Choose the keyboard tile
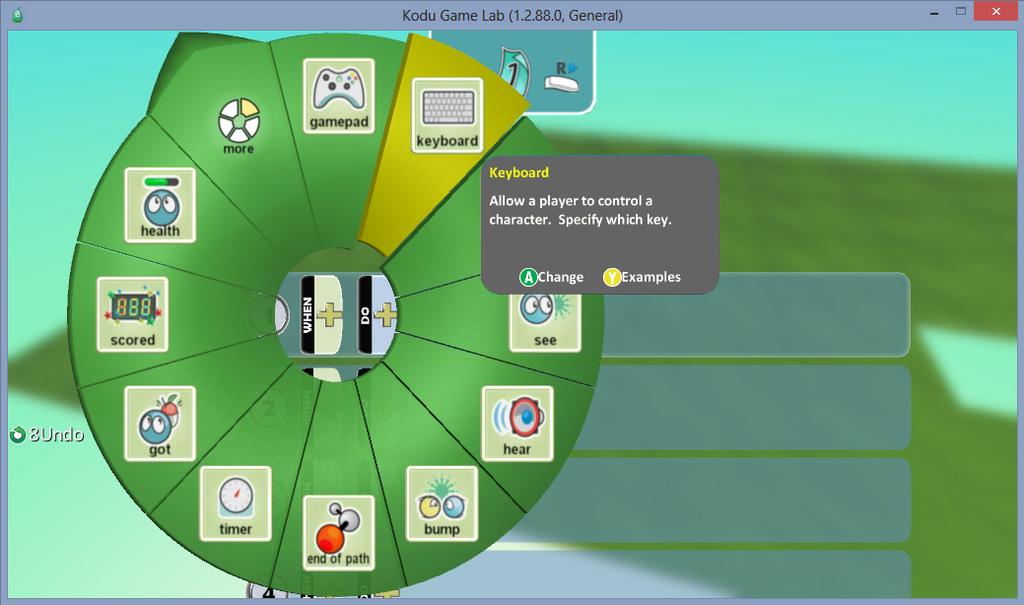 (447, 115)
